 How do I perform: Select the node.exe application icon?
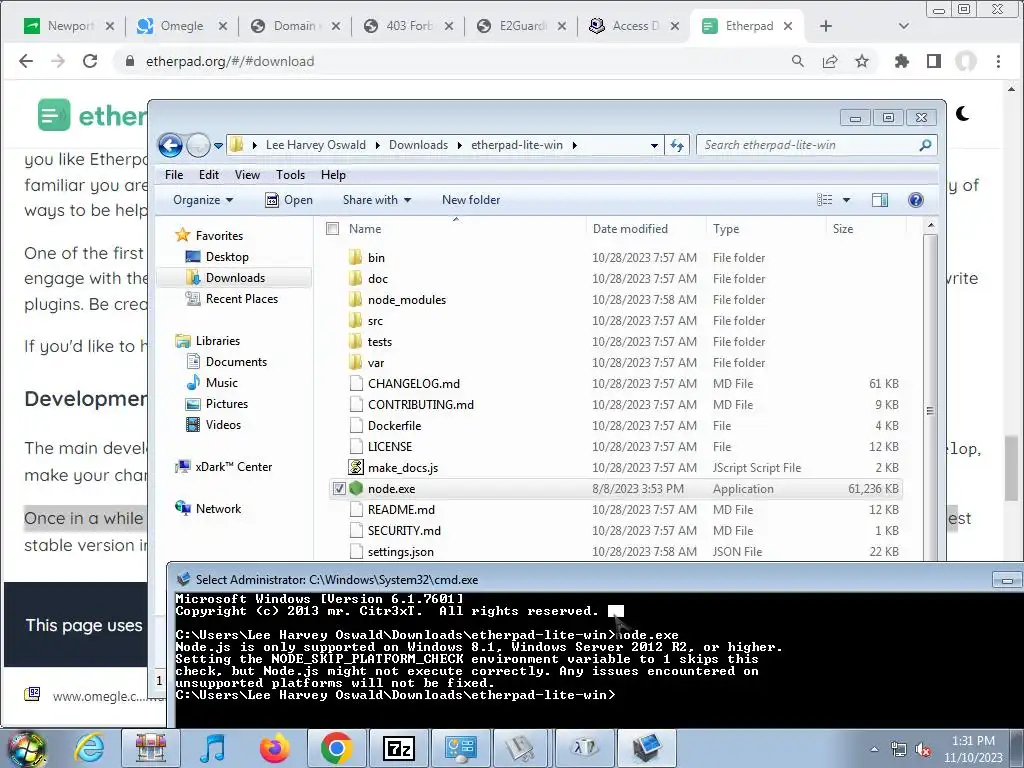(356, 488)
